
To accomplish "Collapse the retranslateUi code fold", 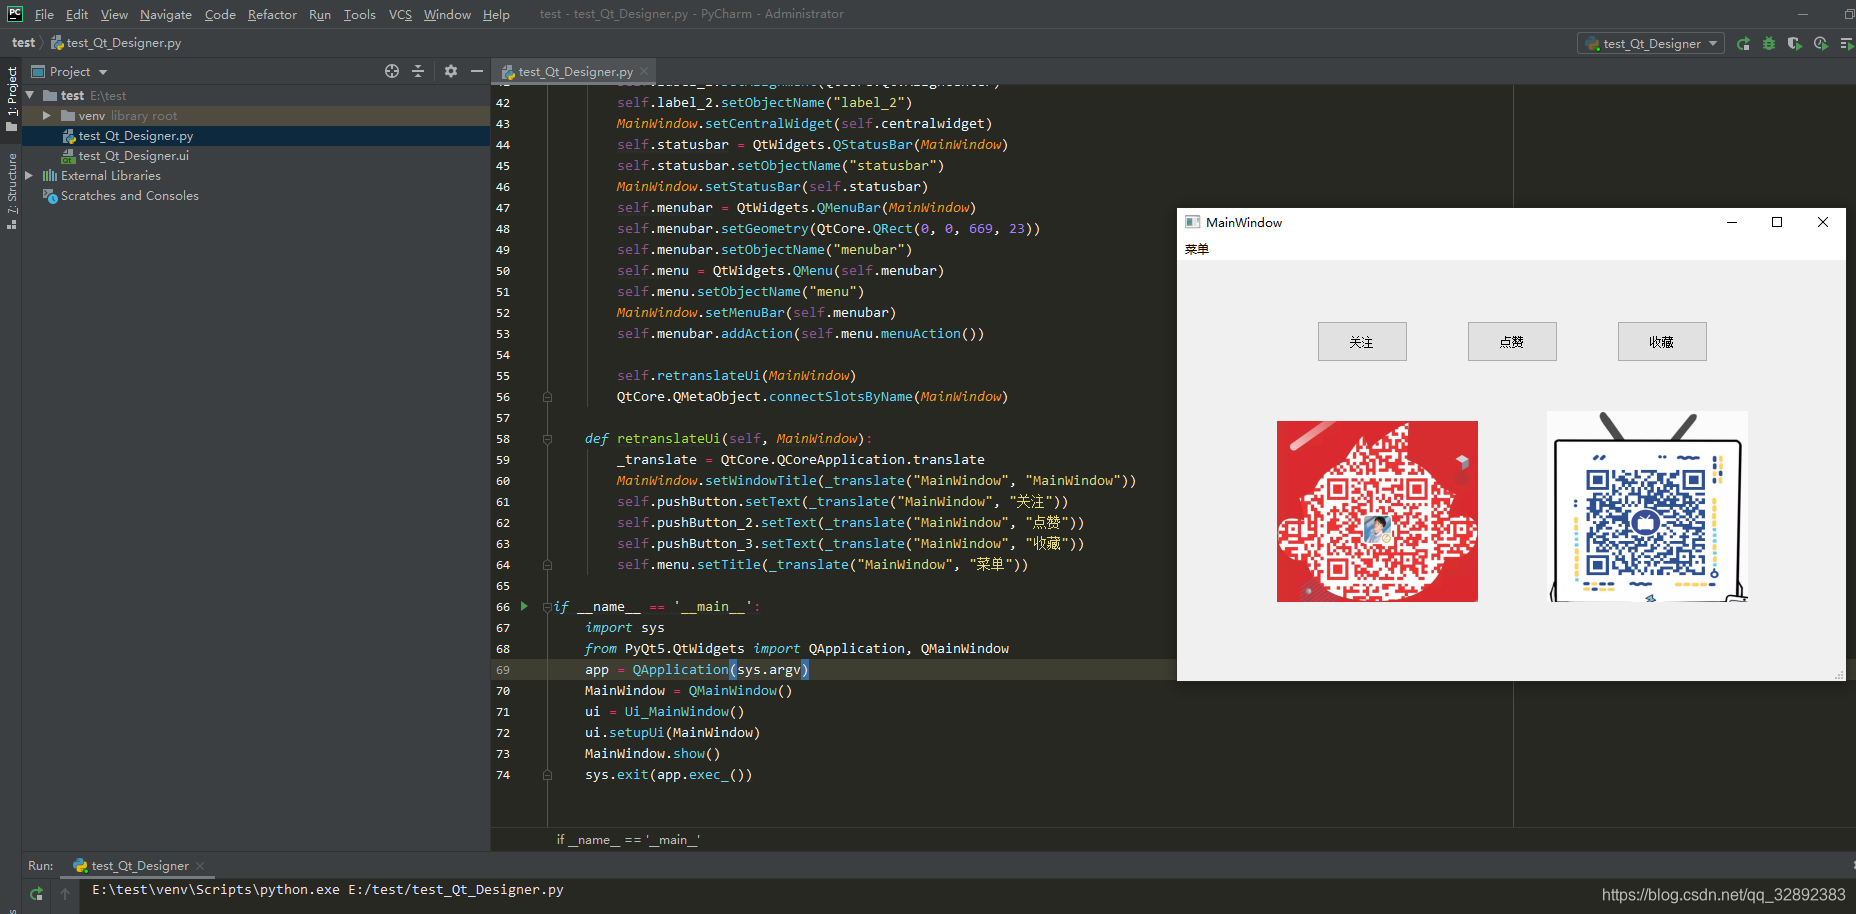I will [547, 439].
